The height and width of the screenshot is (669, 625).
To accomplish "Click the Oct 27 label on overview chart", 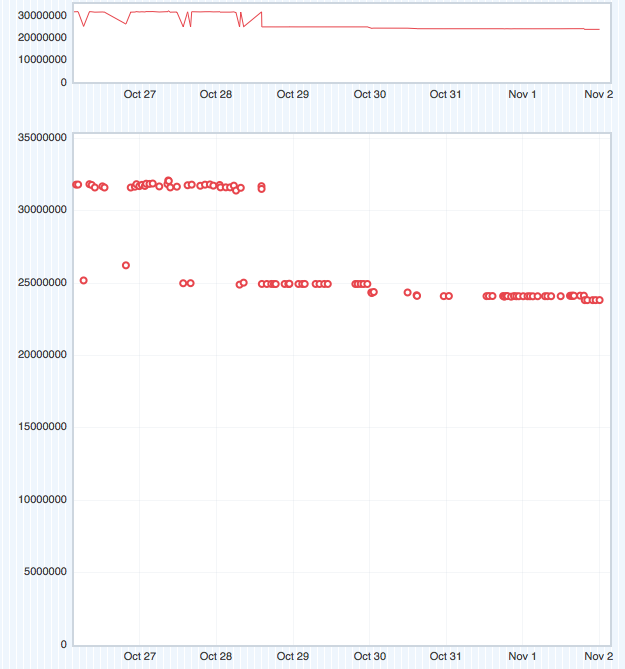I will (140, 94).
